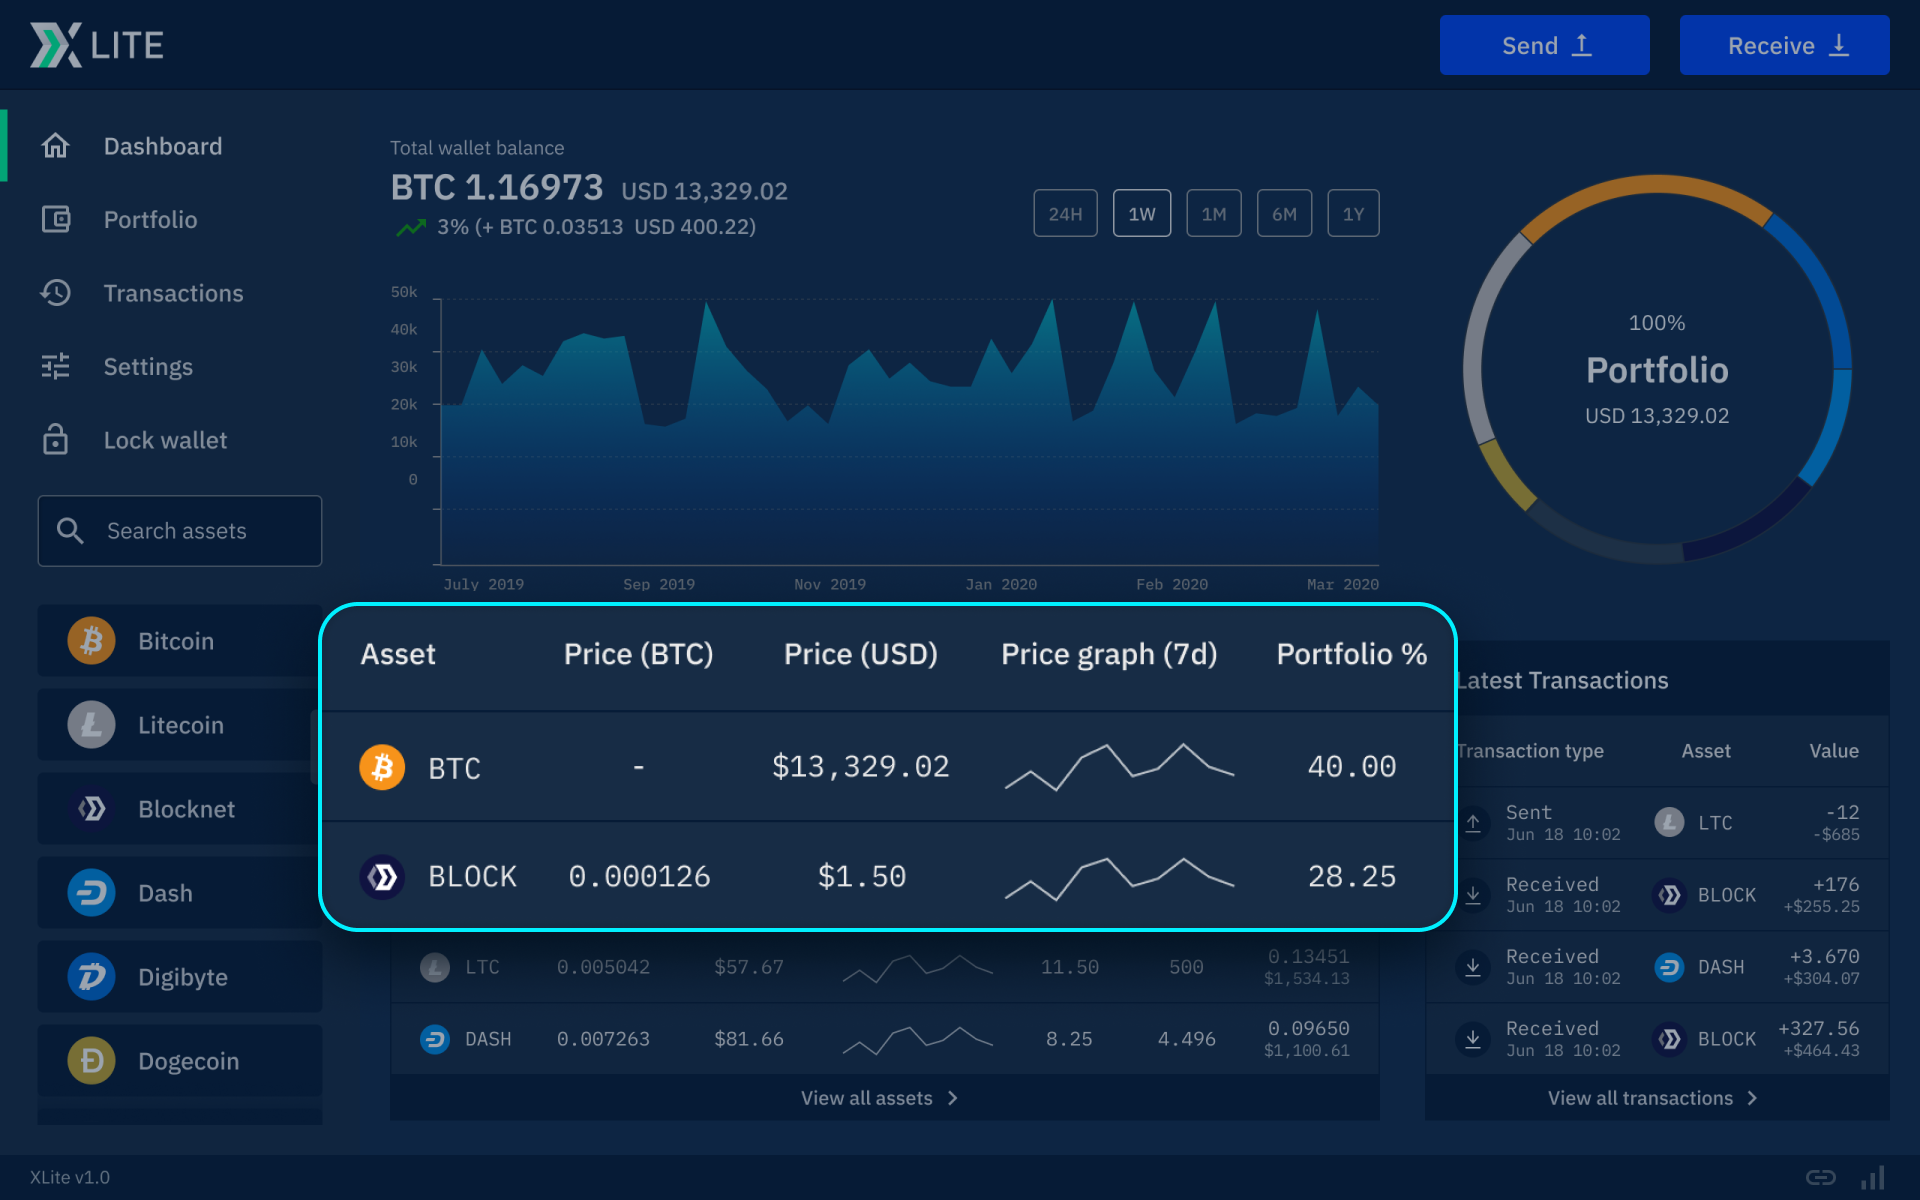Image resolution: width=1920 pixels, height=1200 pixels.
Task: Click the Dogecoin coin icon in asset list
Action: (91, 1061)
